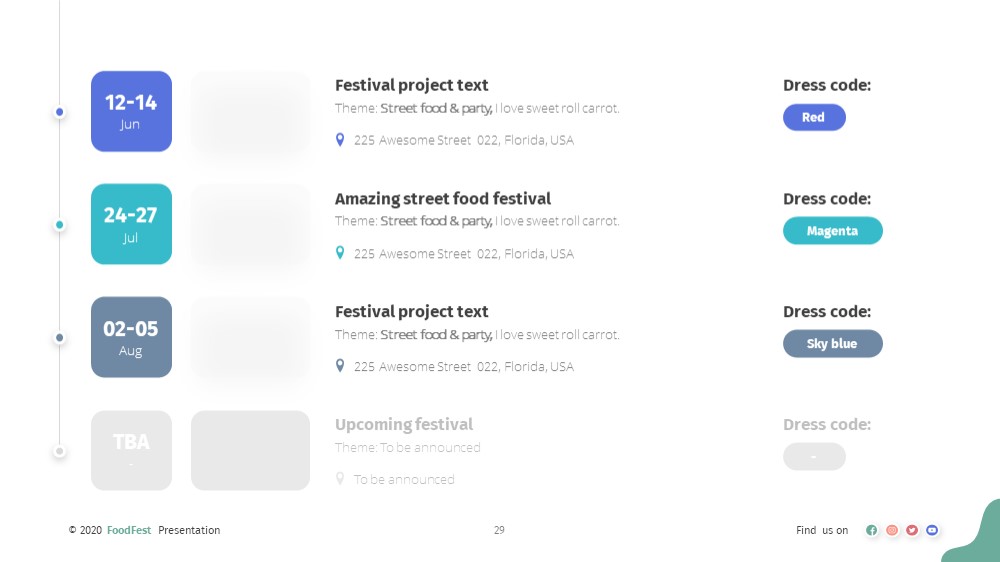Image resolution: width=1000 pixels, height=562 pixels.
Task: Click the Magenta dress code pill
Action: click(833, 230)
